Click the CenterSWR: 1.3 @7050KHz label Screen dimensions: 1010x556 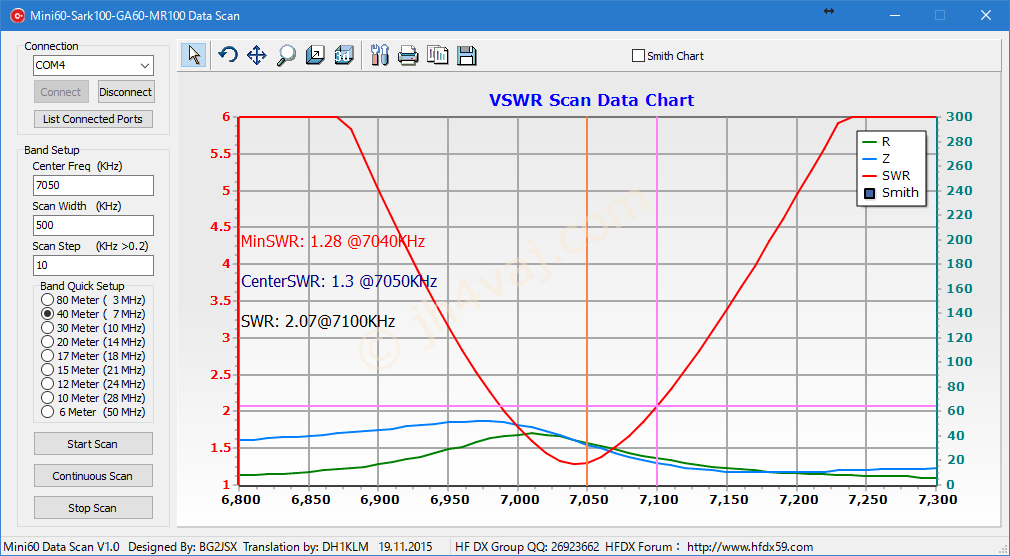click(x=339, y=282)
